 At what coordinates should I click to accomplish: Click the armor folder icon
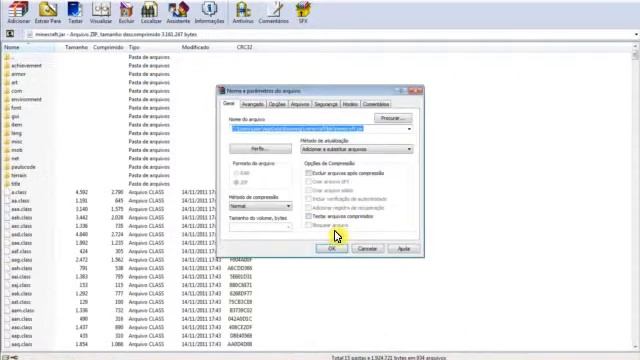7,74
